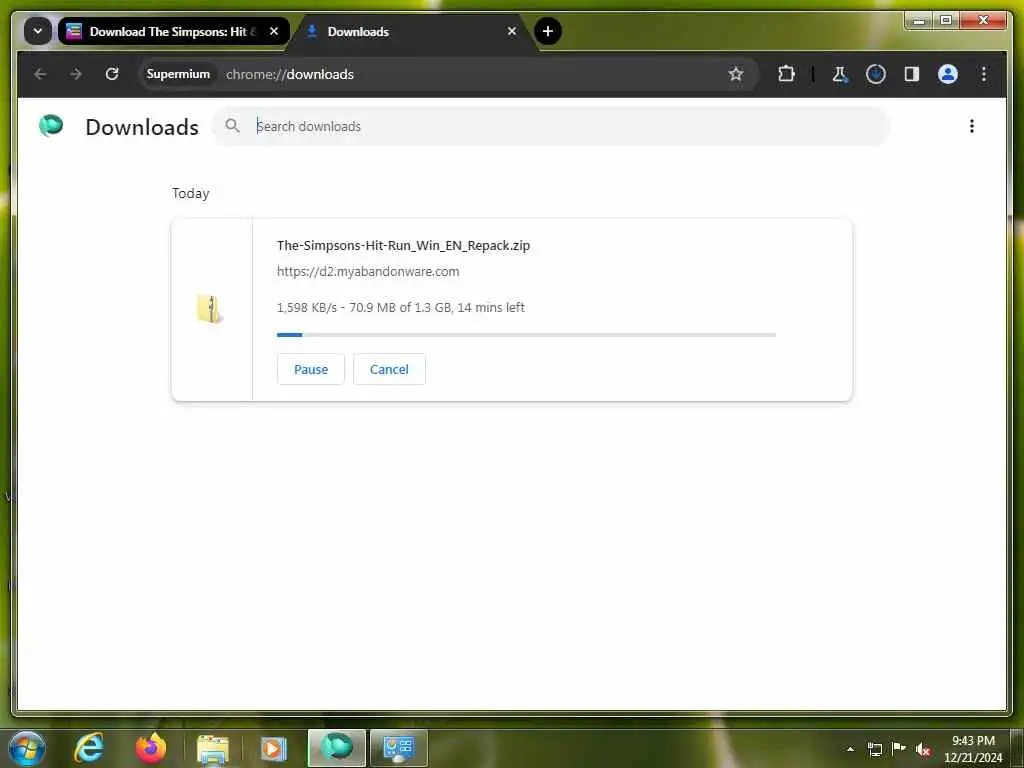Pause the Simpsons zip download
1024x768 pixels.
click(x=311, y=369)
